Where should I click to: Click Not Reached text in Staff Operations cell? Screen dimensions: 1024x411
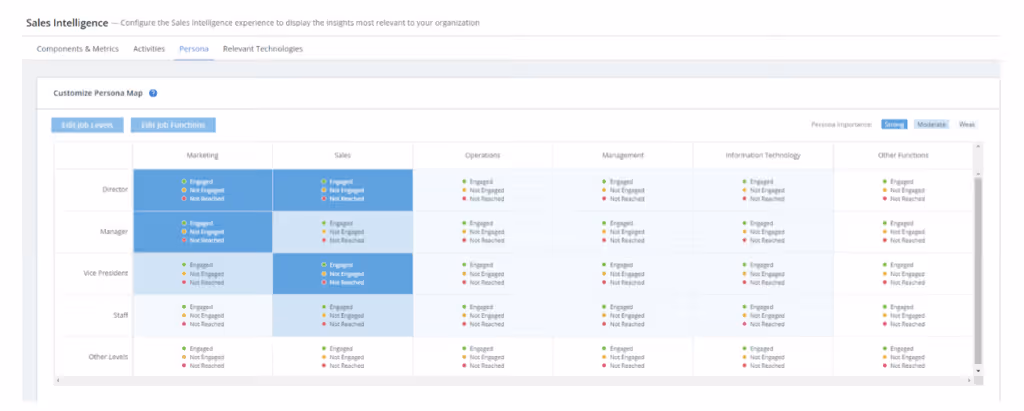coord(487,324)
